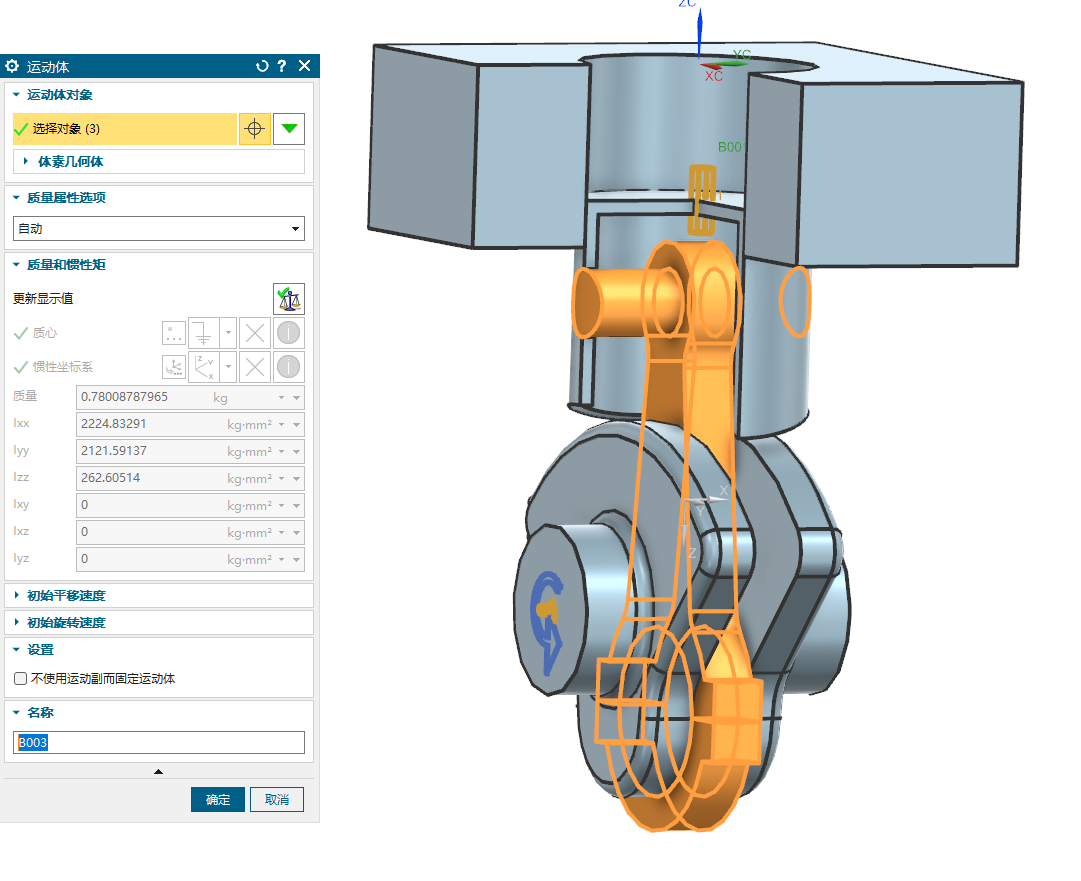Click the green triangle selection filter button
1081x881 pixels.
(x=289, y=129)
